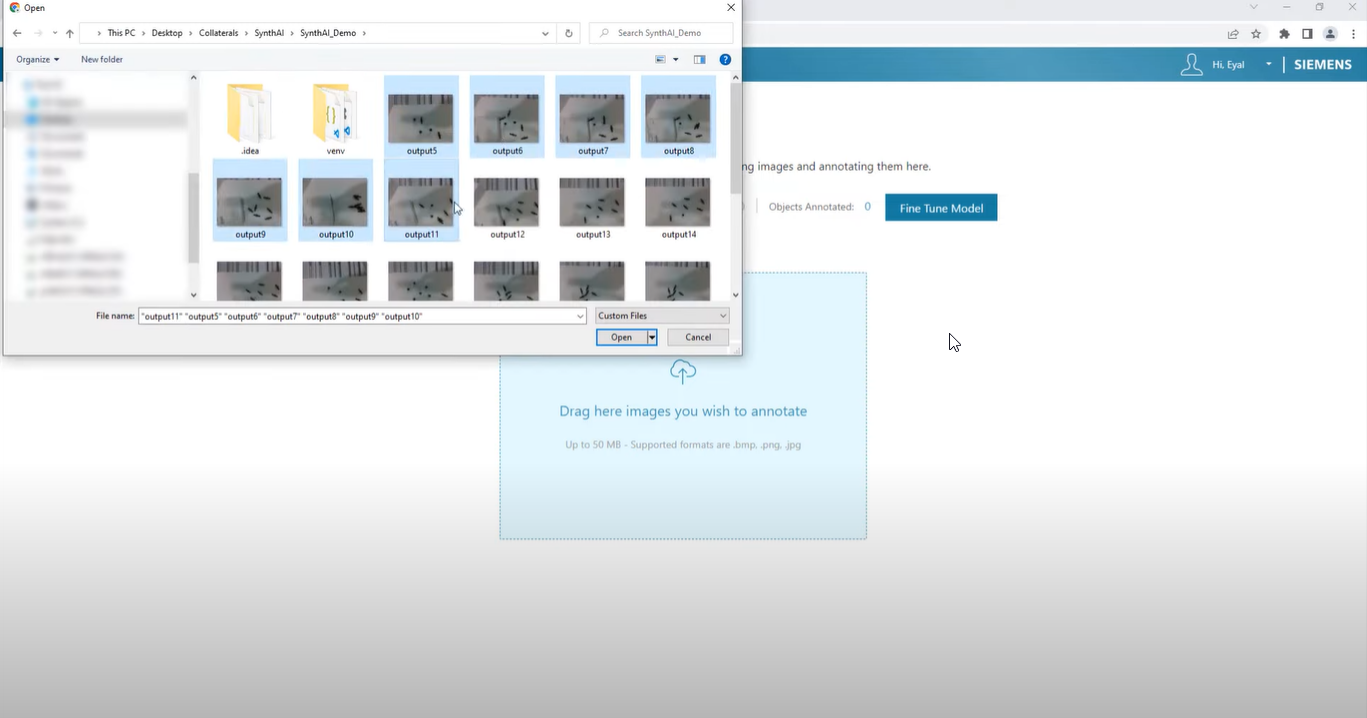Screen dimensions: 1367x718
Task: Click the back navigation arrow in the Open dialog
Action: tap(16, 32)
